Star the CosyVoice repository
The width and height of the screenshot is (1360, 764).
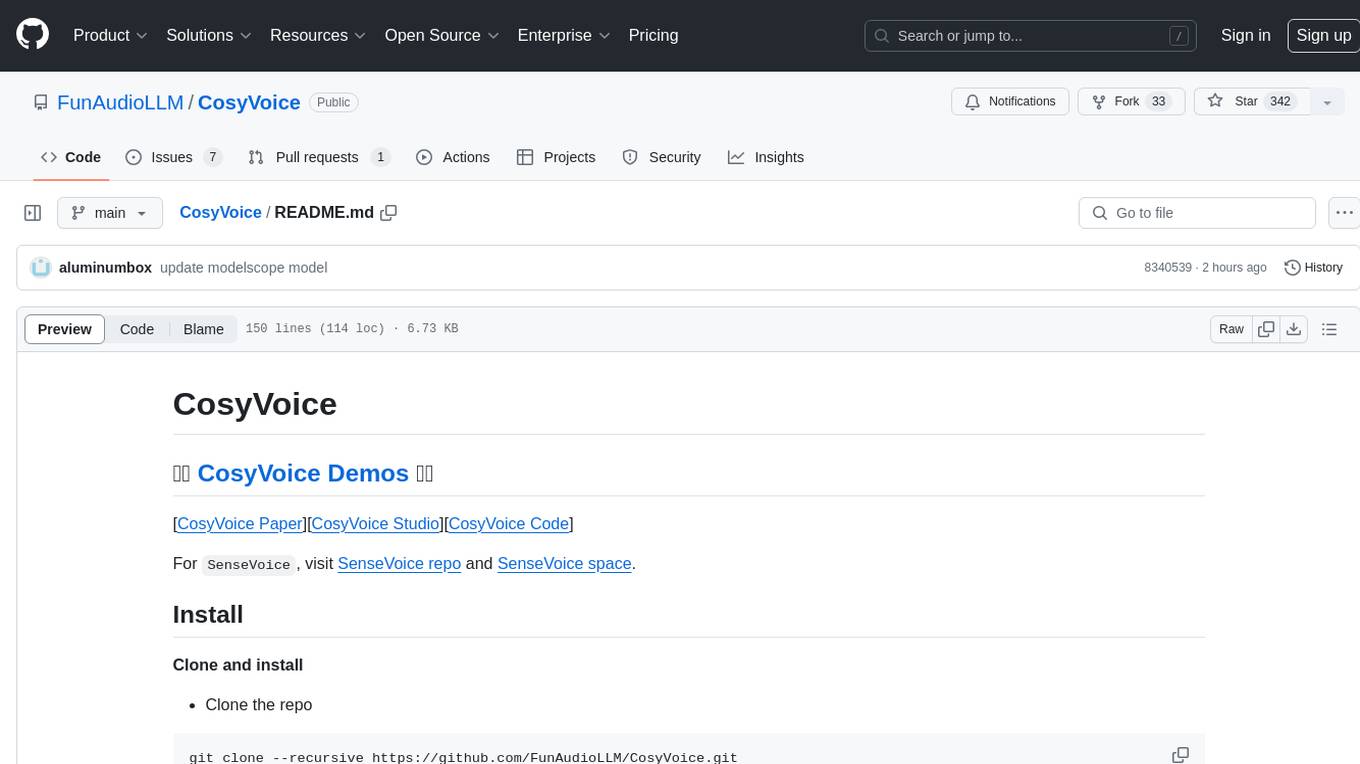click(1252, 102)
